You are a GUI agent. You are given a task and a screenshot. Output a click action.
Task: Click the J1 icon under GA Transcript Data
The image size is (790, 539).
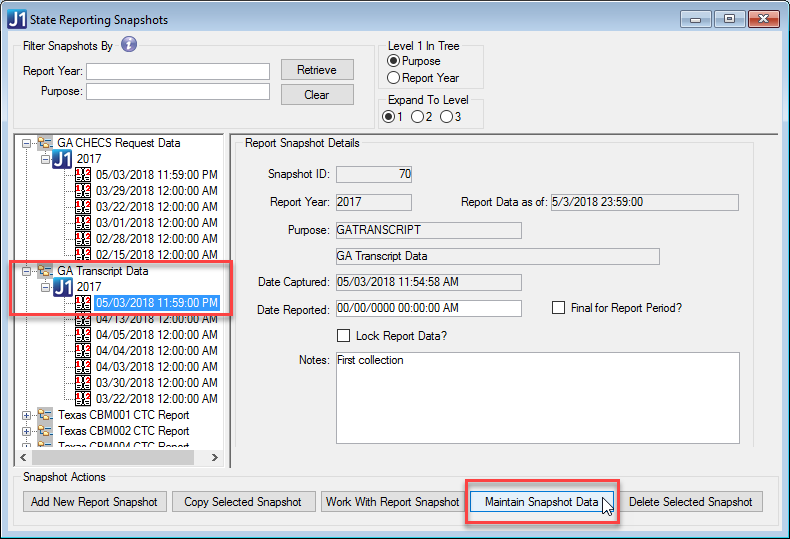(x=63, y=287)
